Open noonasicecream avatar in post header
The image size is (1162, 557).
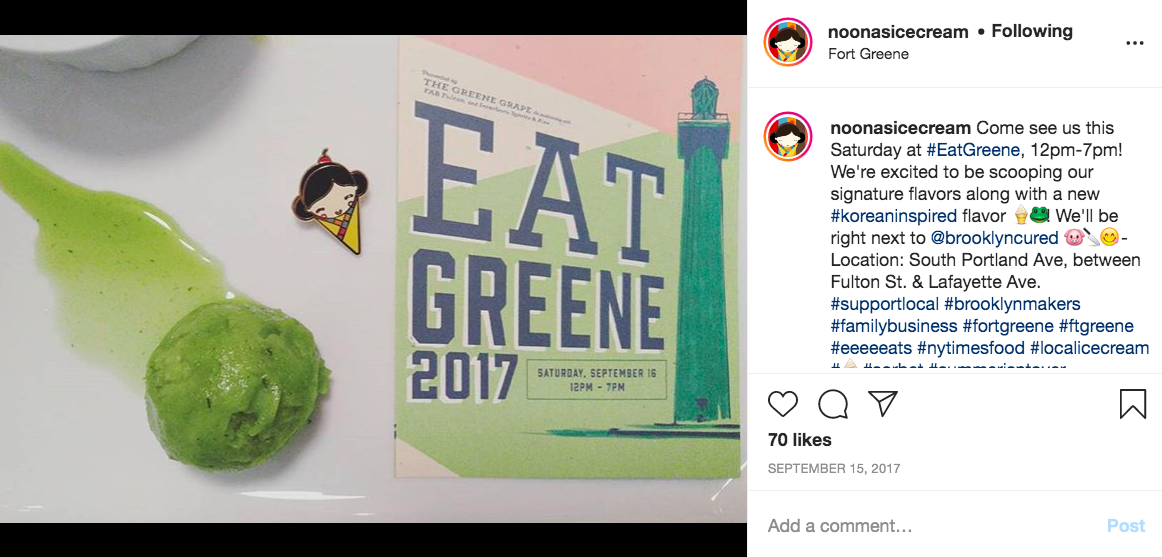point(788,42)
